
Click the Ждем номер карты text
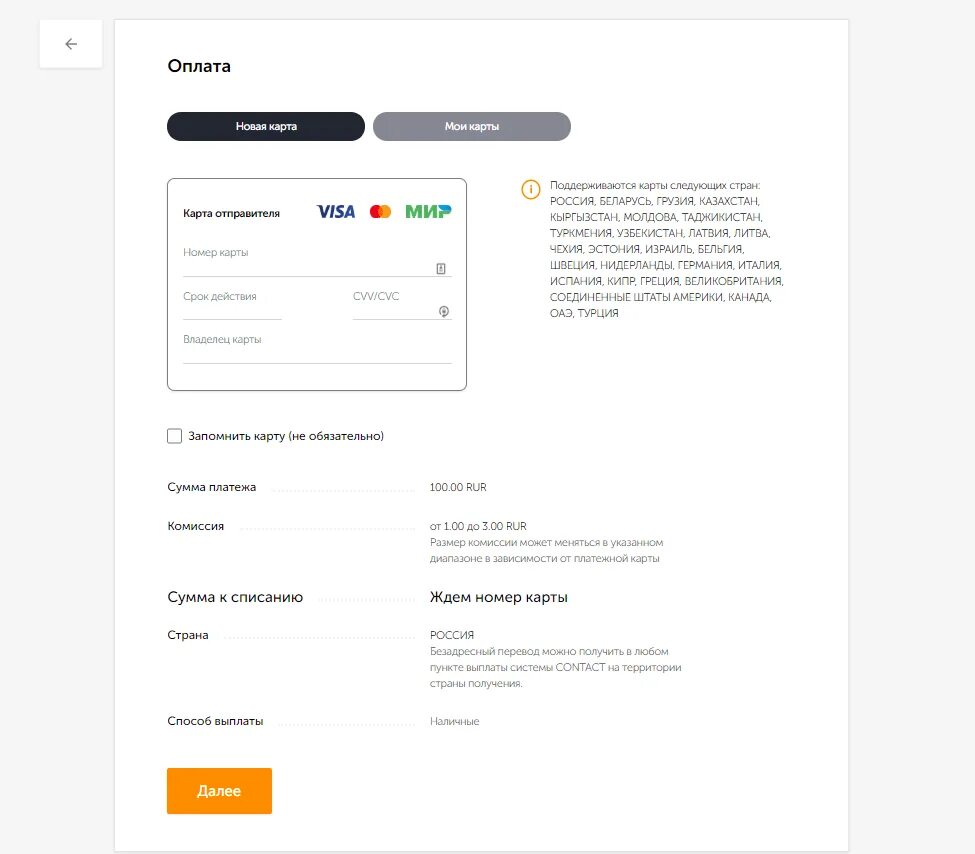pyautogui.click(x=499, y=597)
